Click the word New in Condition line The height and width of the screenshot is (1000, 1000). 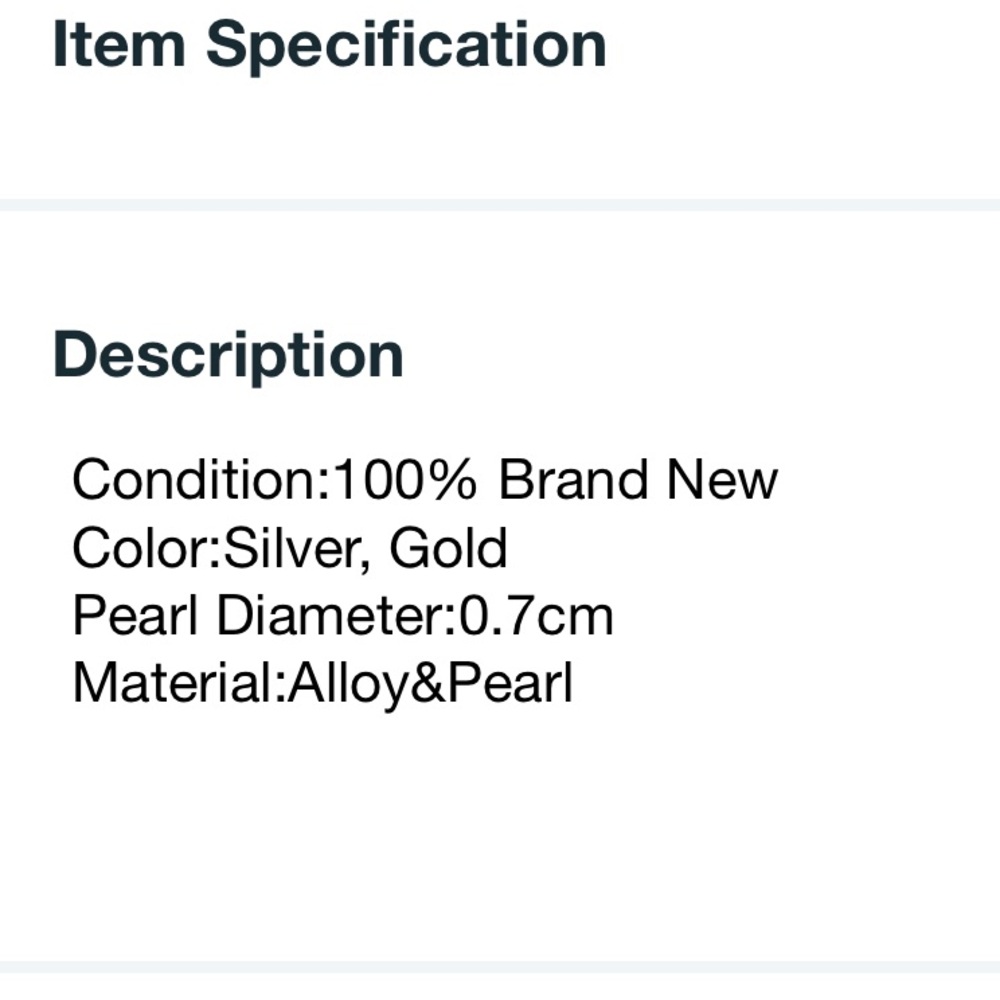click(x=722, y=480)
